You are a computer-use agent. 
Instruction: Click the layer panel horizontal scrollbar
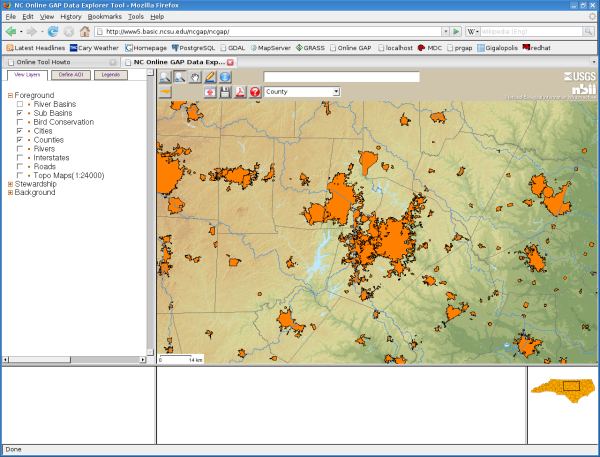pyautogui.click(x=74, y=360)
